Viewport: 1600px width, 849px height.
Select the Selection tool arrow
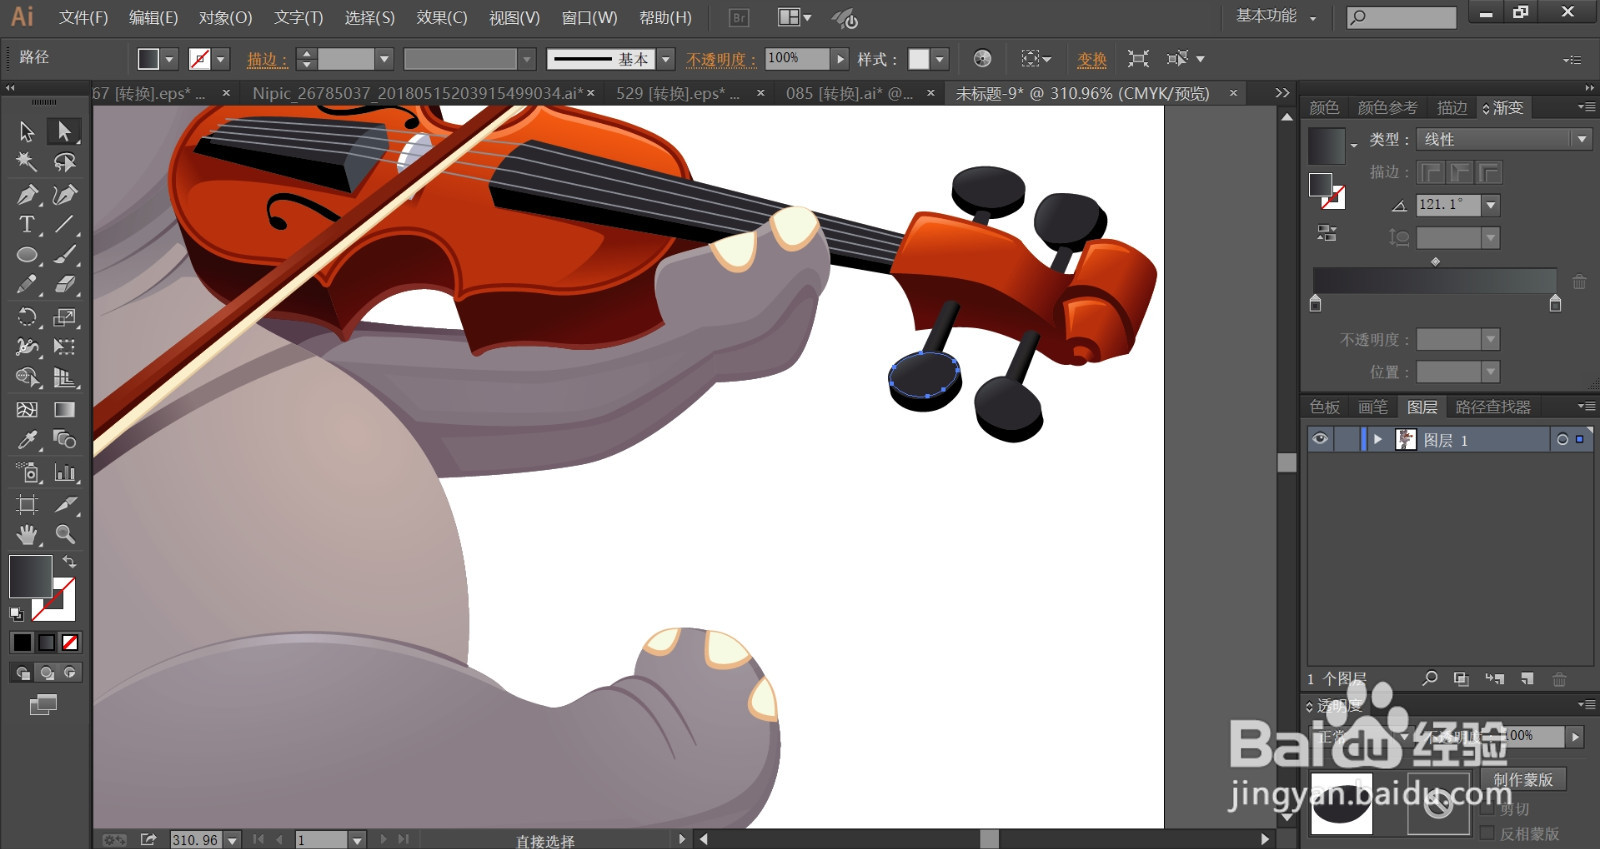tap(27, 131)
